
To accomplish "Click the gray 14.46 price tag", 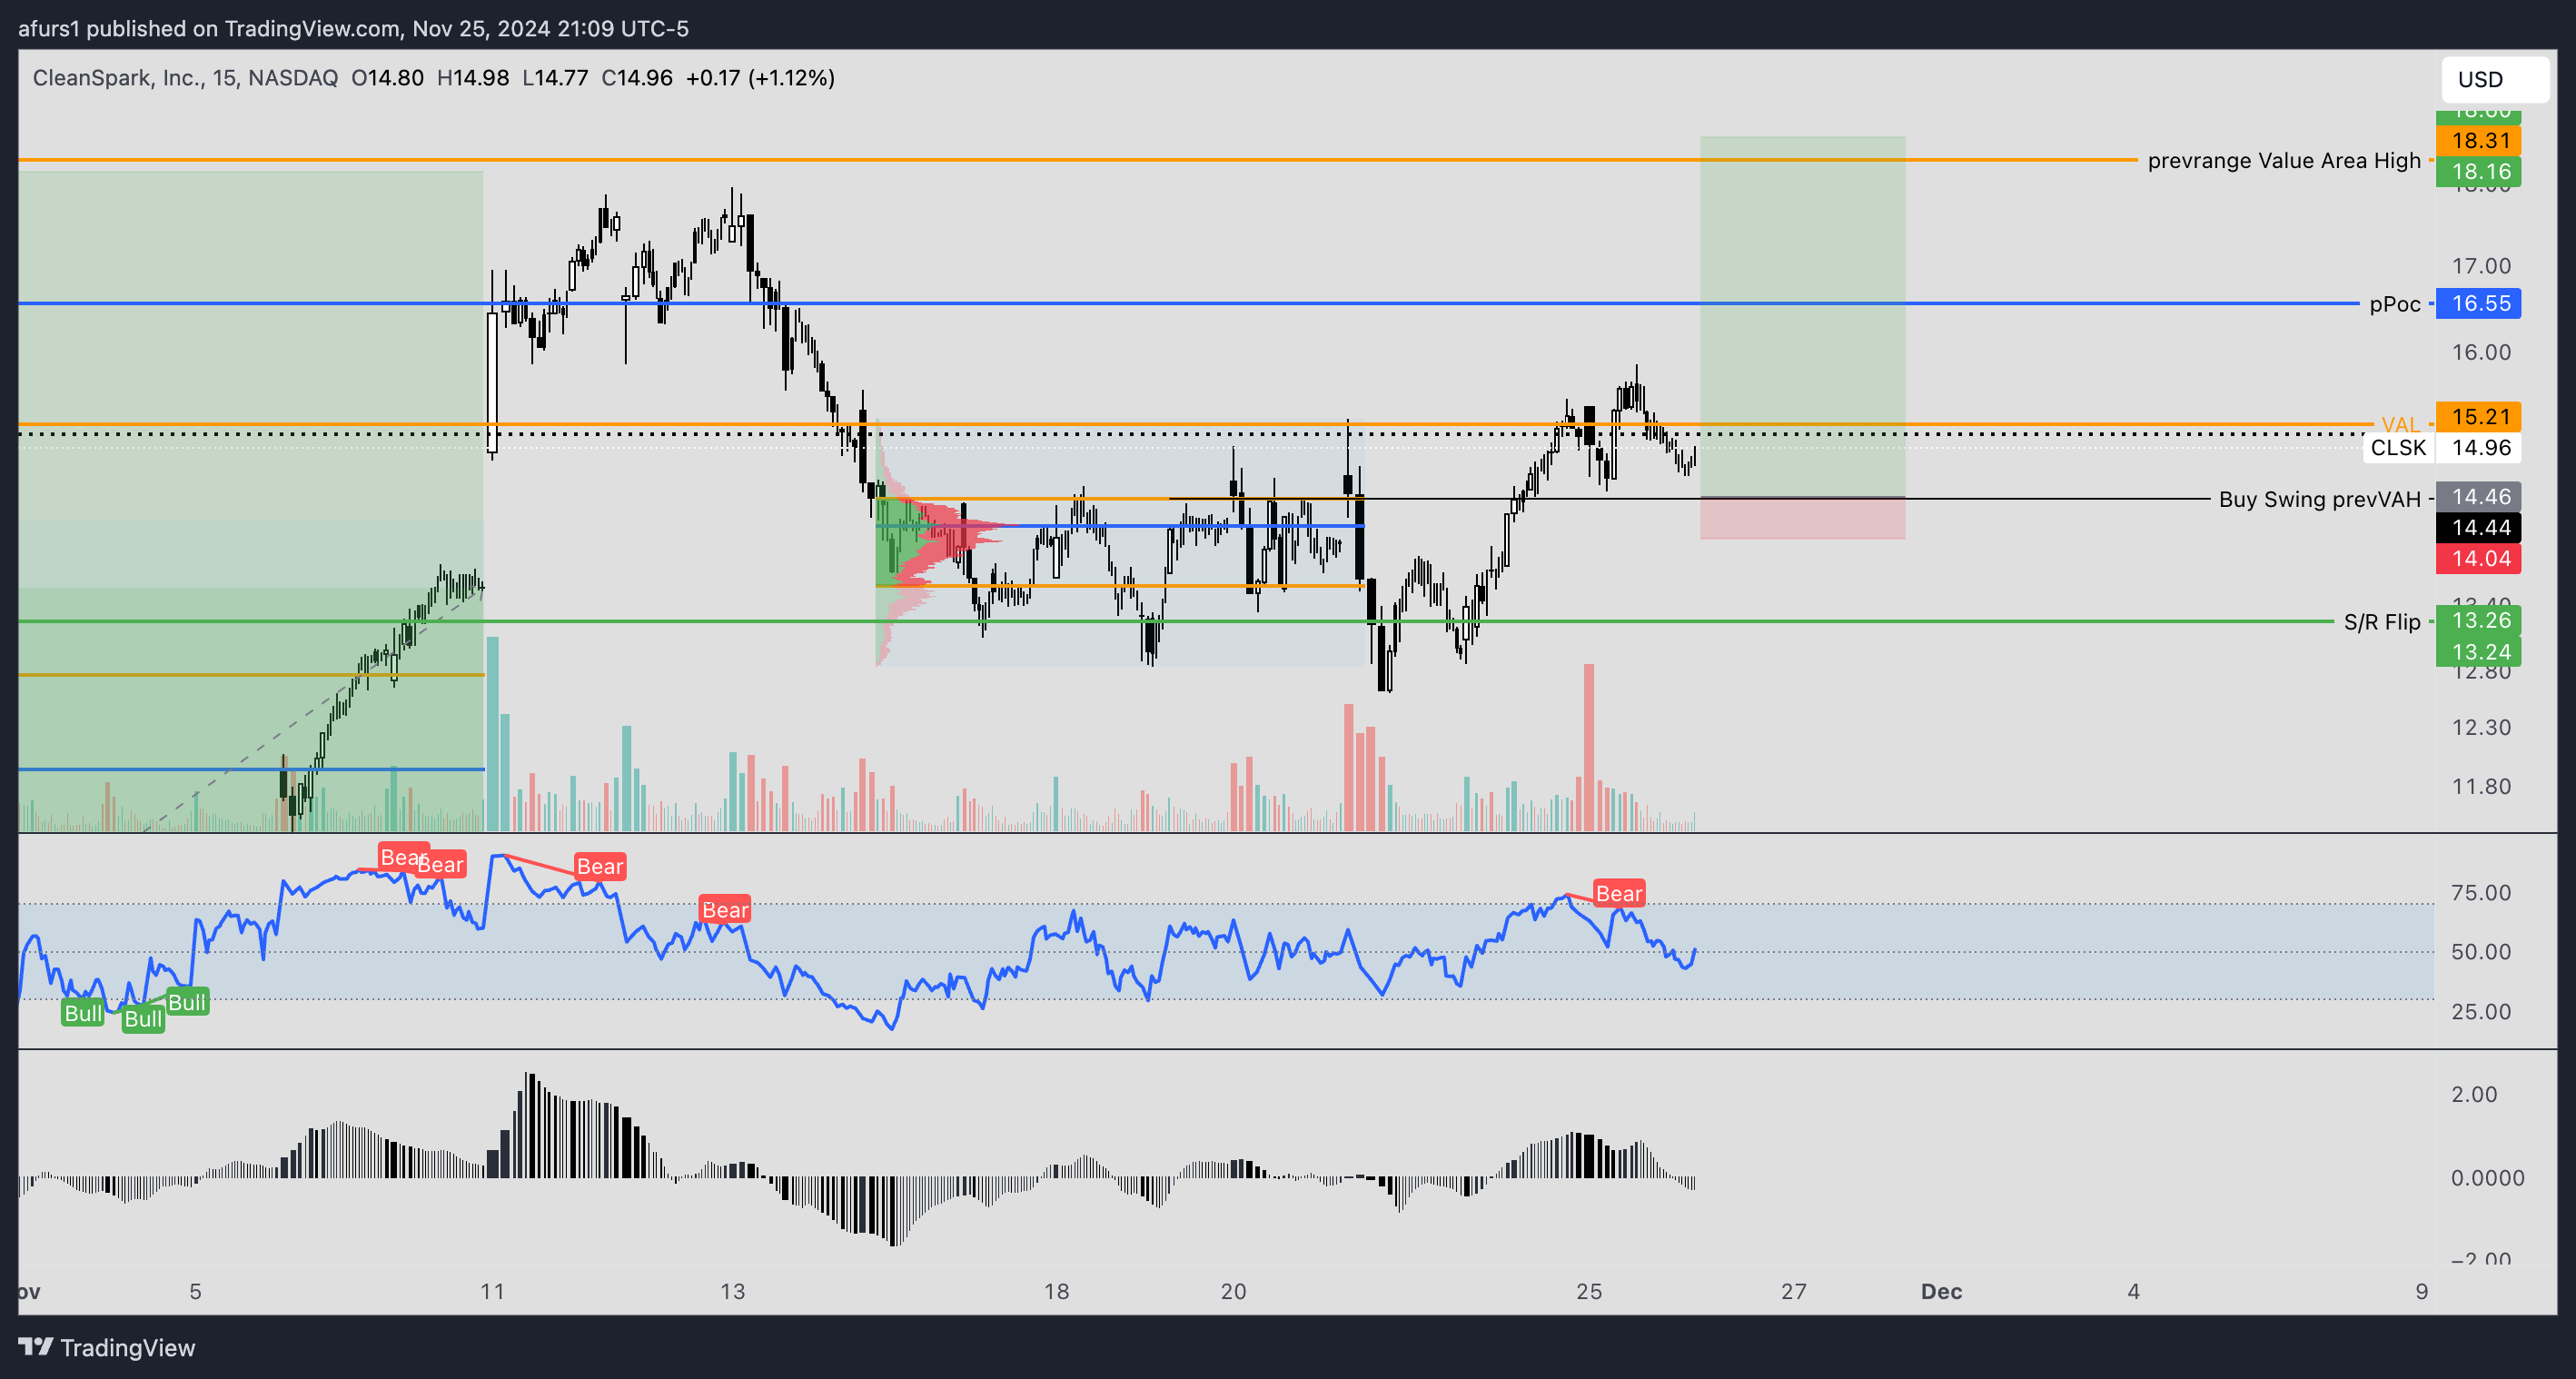I will pyautogui.click(x=2479, y=496).
